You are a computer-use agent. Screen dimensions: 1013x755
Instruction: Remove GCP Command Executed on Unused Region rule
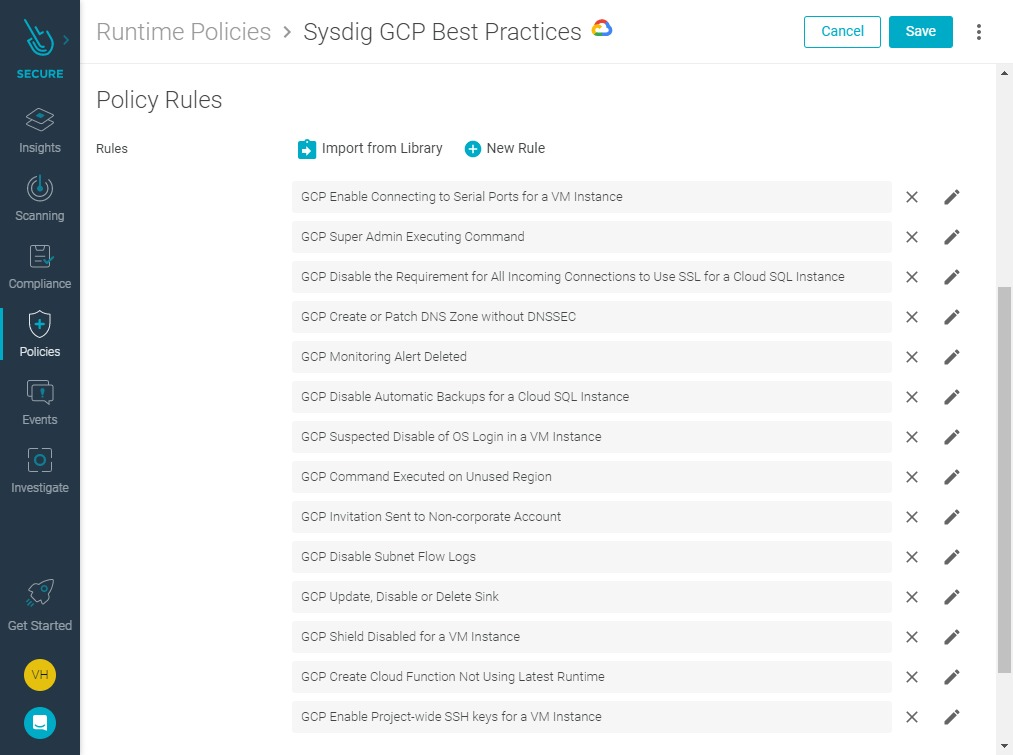[912, 477]
